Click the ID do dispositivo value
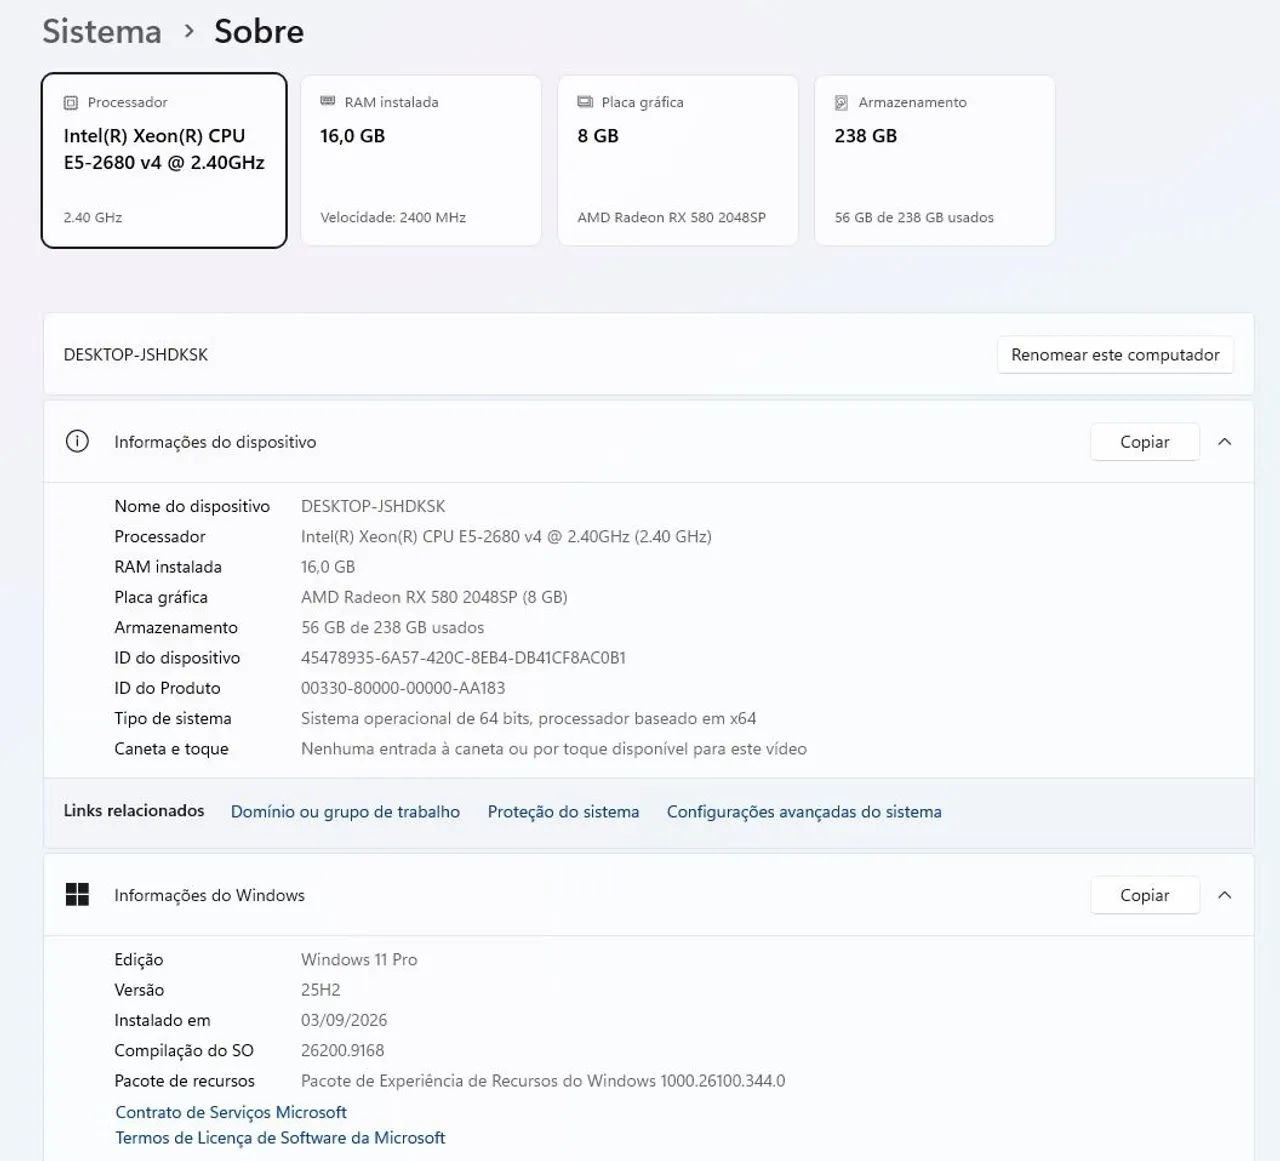Viewport: 1280px width, 1161px height. pyautogui.click(x=463, y=658)
